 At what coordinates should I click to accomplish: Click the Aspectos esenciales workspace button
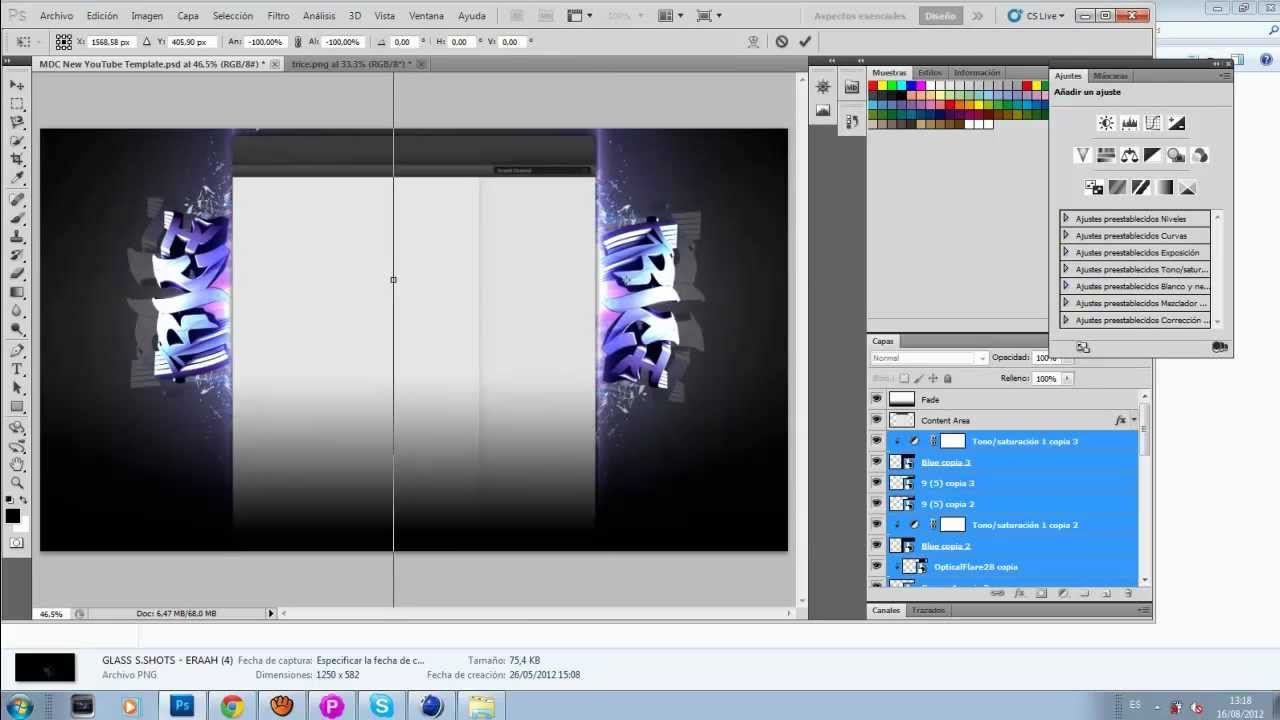click(x=860, y=16)
